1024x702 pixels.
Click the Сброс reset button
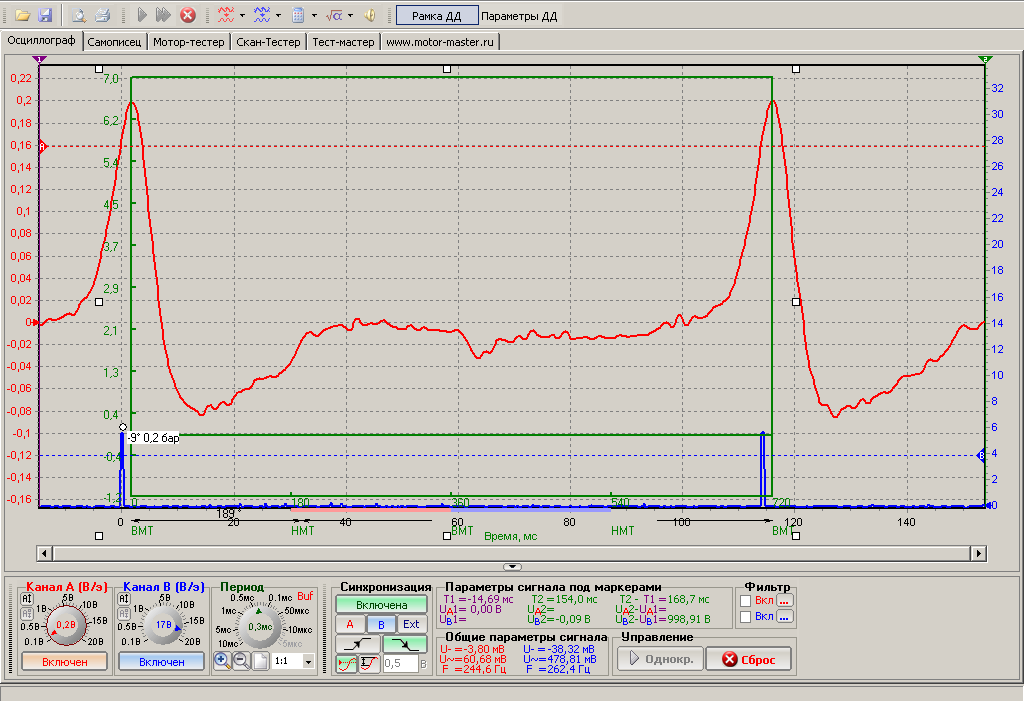click(748, 659)
